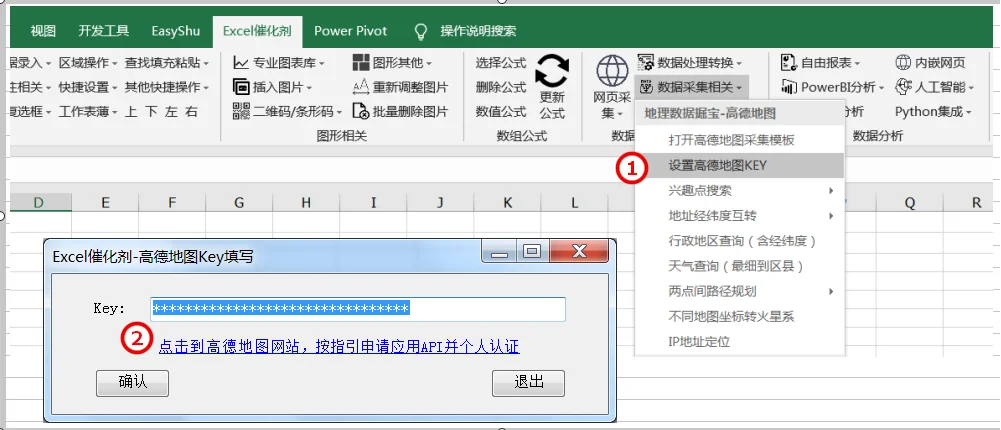The image size is (1001, 430).
Task: Click the 批量删除图片 icon
Action: (361, 112)
